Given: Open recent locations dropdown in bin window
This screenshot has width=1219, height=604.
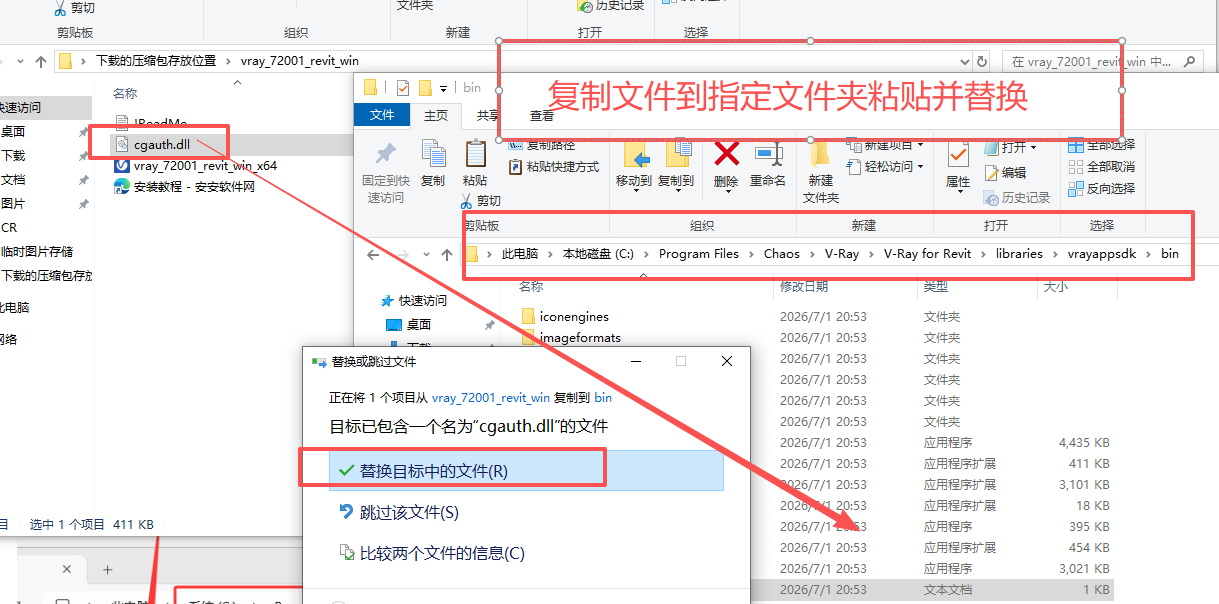Looking at the screenshot, I should [x=426, y=255].
